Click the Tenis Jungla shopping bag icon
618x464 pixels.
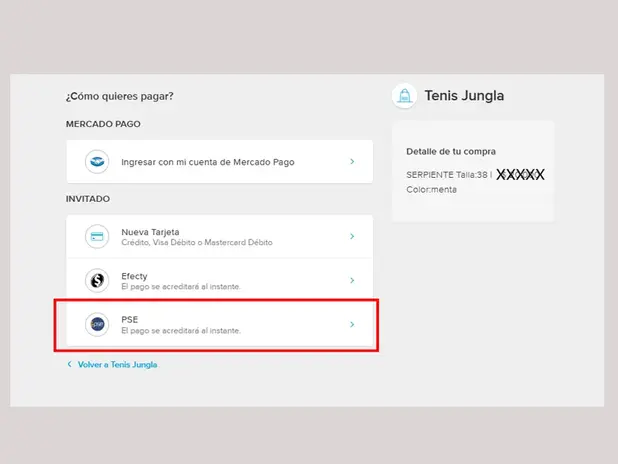(404, 96)
